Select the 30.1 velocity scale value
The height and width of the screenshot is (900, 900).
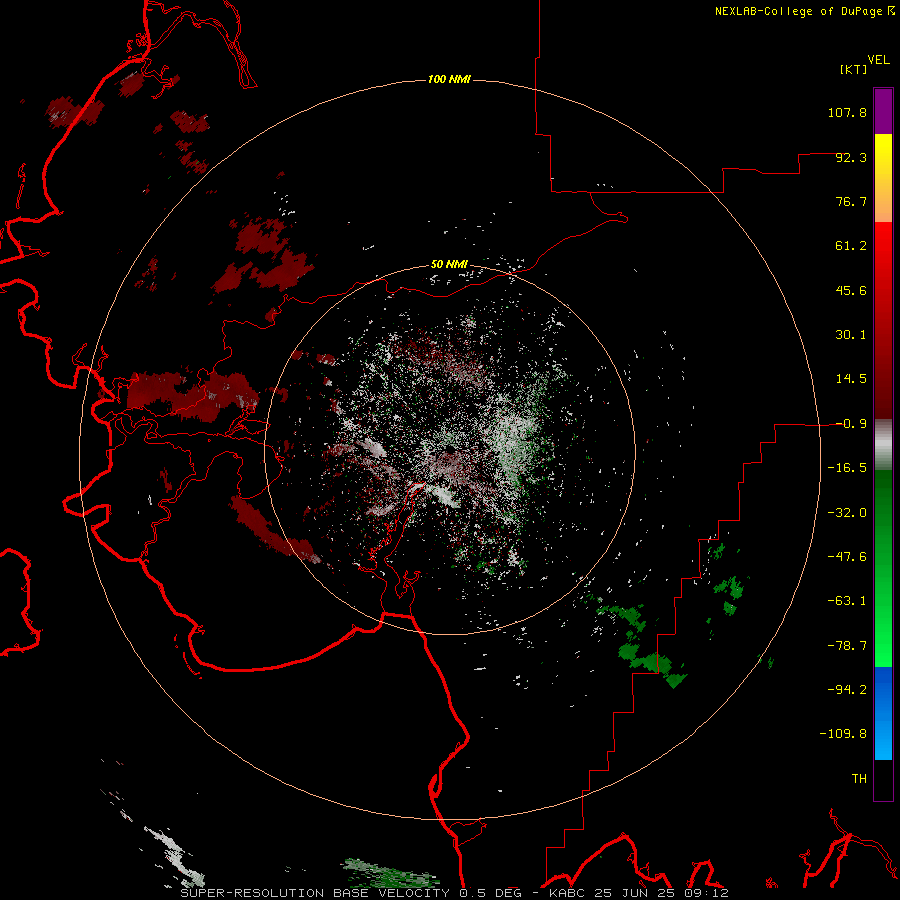point(851,335)
